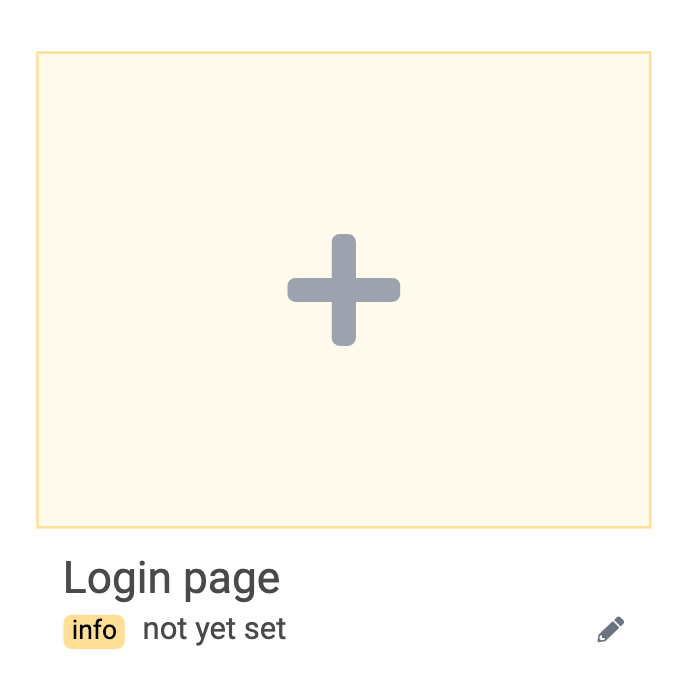Open the empty Login page placeholder thumbnail

344,290
